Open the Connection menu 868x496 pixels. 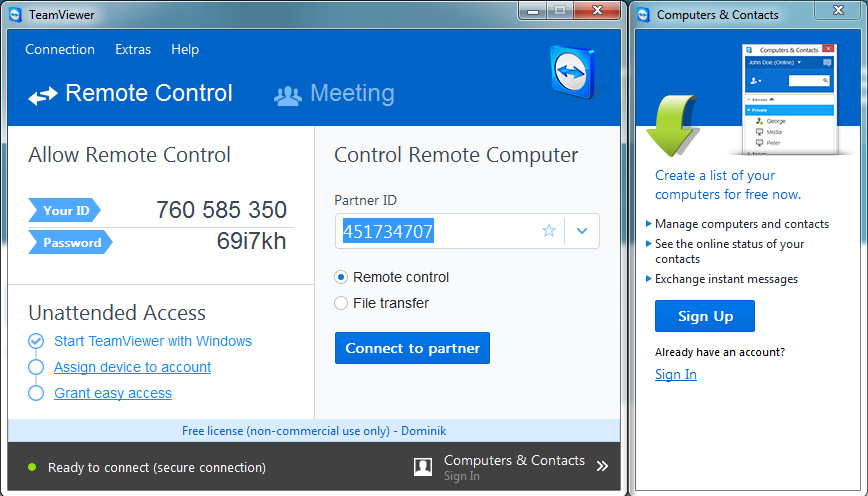[60, 49]
